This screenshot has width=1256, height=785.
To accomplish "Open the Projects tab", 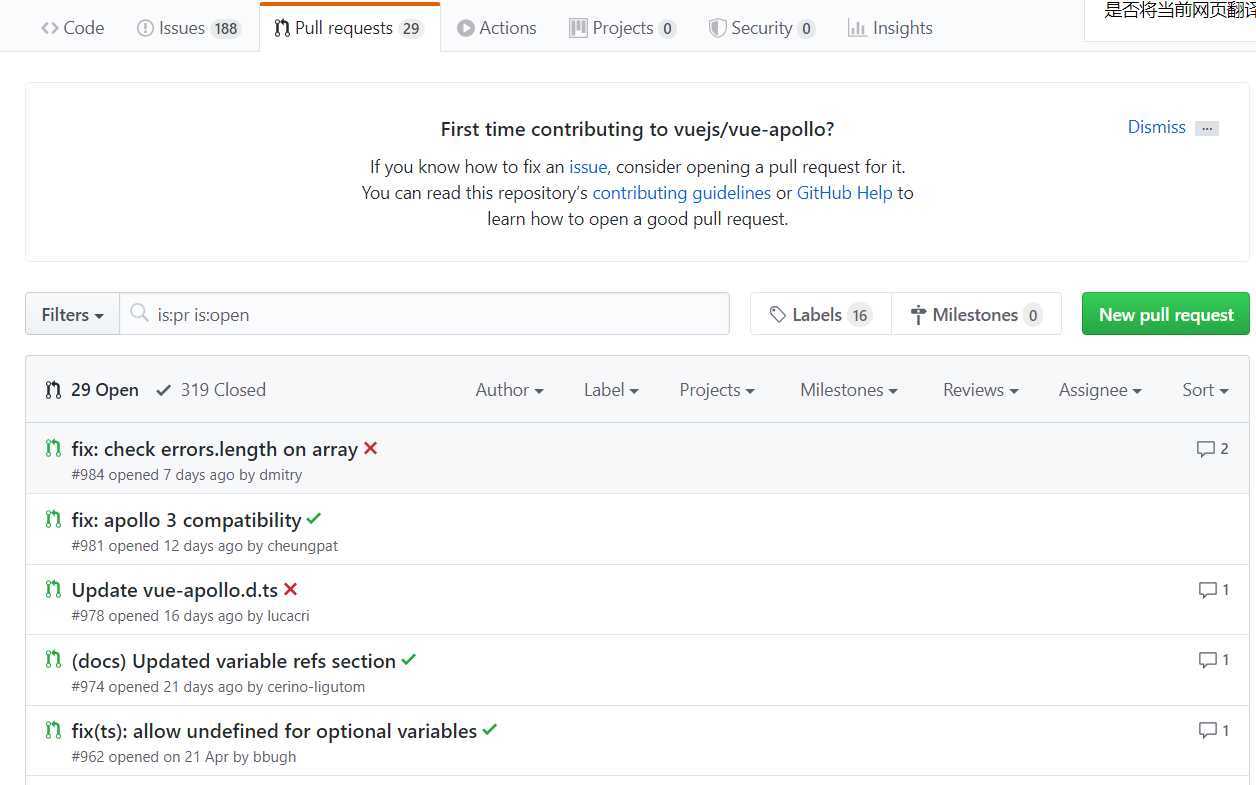I will tap(623, 28).
